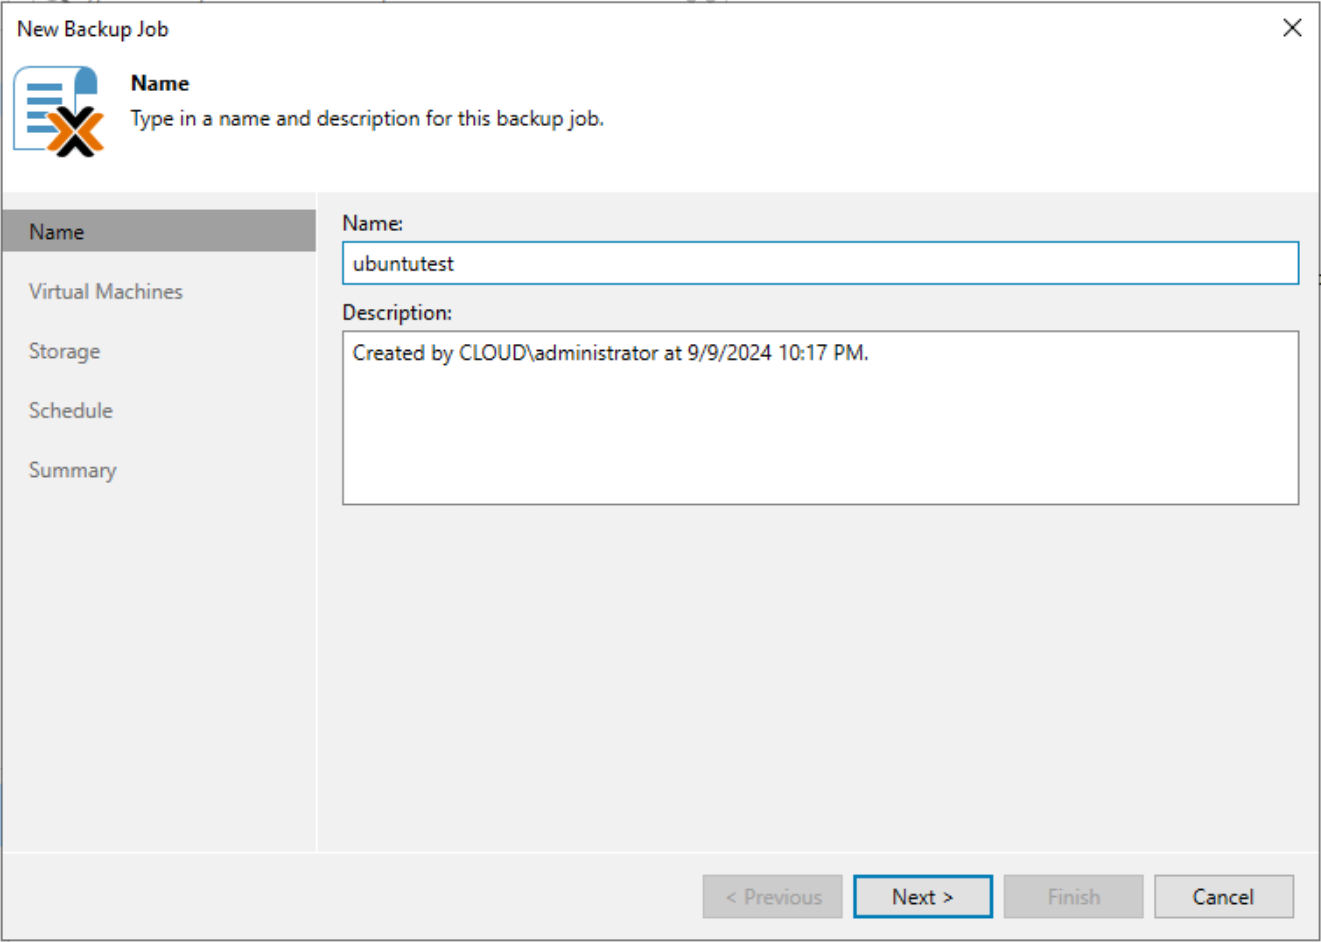This screenshot has width=1321, height=942.
Task: Click inside the Name input field
Action: (700, 262)
